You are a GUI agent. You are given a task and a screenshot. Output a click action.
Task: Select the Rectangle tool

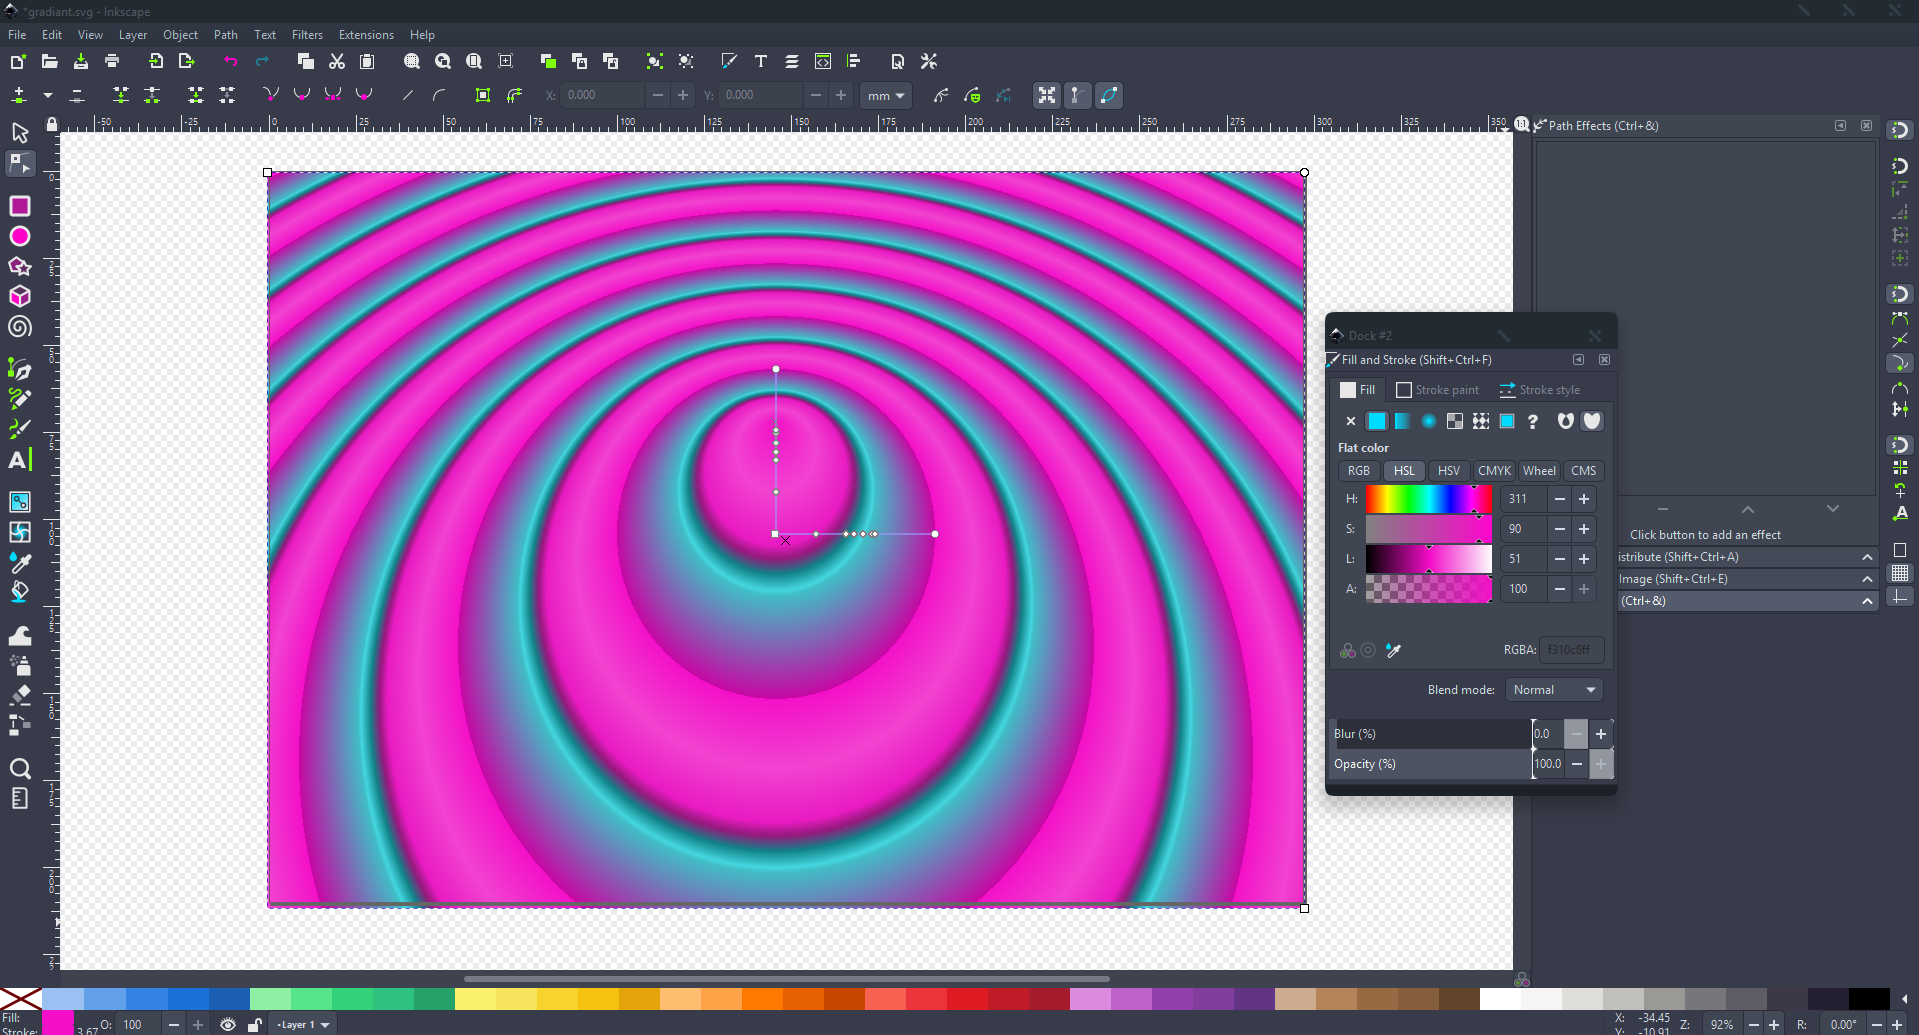pos(19,206)
